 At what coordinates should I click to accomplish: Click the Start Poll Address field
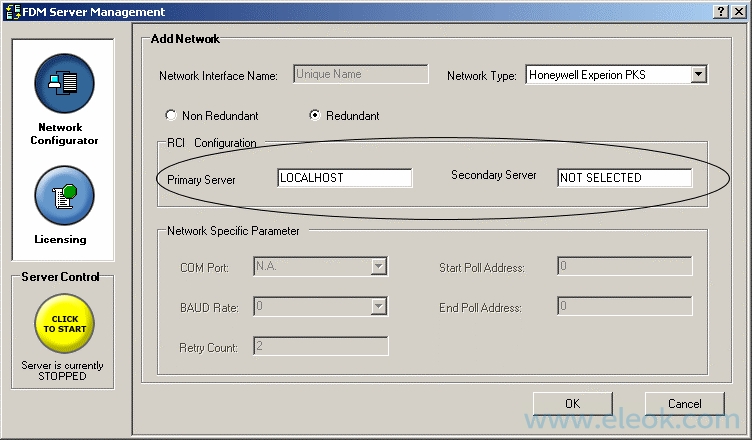[624, 266]
